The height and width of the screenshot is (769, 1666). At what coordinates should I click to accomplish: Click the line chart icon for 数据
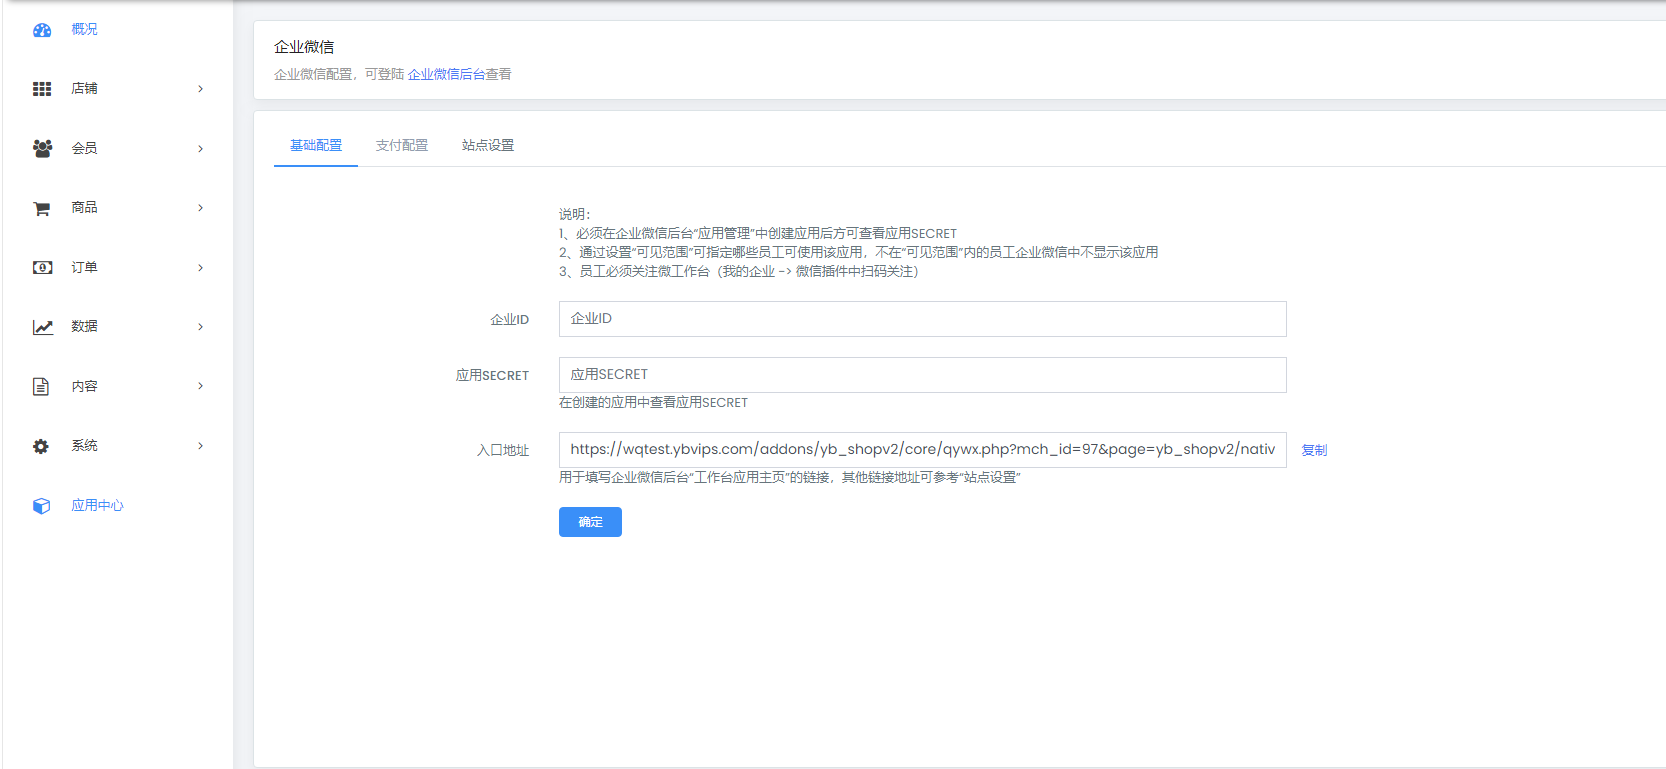pos(42,327)
